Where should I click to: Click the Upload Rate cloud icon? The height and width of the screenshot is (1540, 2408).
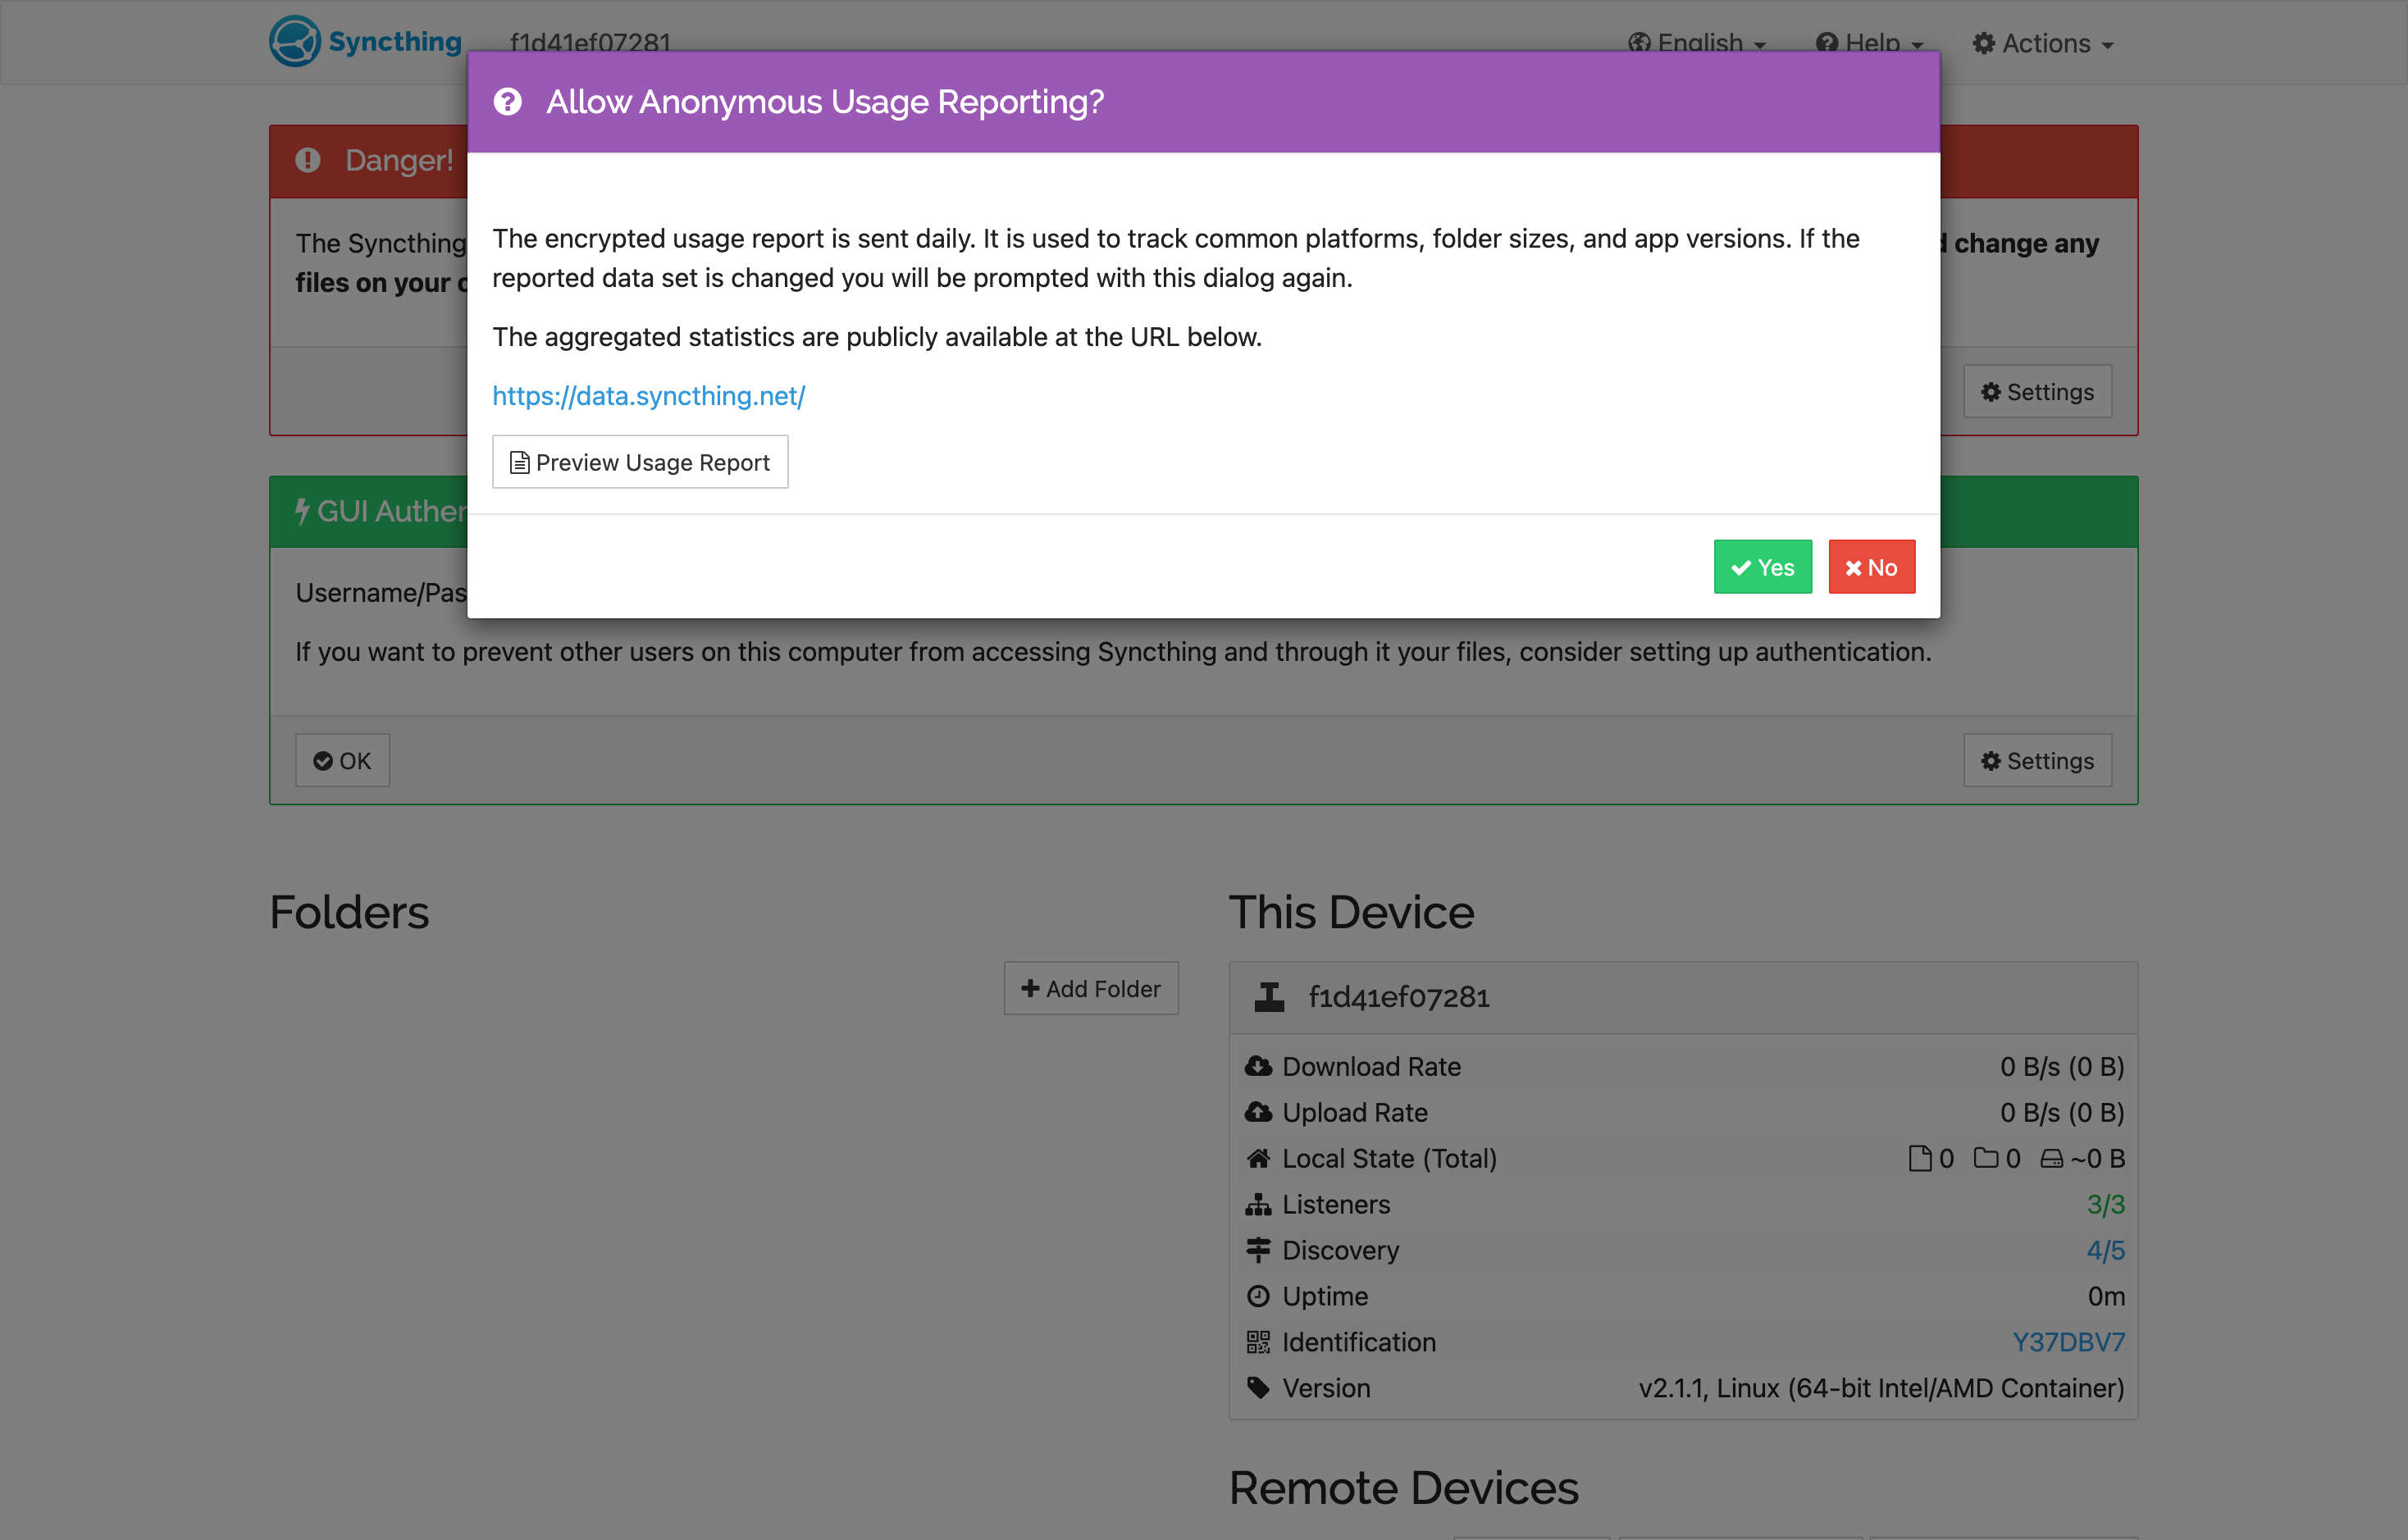(1258, 1113)
